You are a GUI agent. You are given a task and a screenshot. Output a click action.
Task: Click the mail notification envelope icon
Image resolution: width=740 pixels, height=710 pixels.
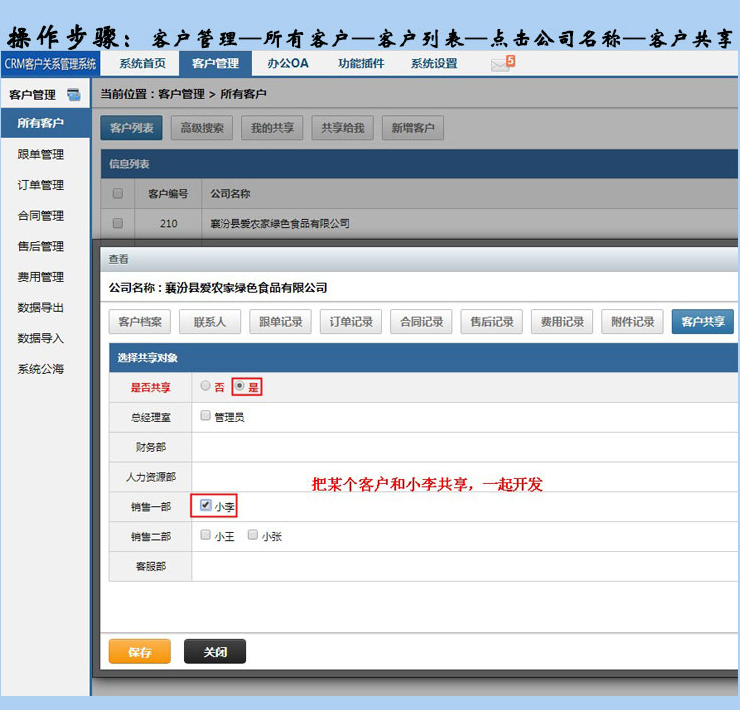[x=500, y=64]
